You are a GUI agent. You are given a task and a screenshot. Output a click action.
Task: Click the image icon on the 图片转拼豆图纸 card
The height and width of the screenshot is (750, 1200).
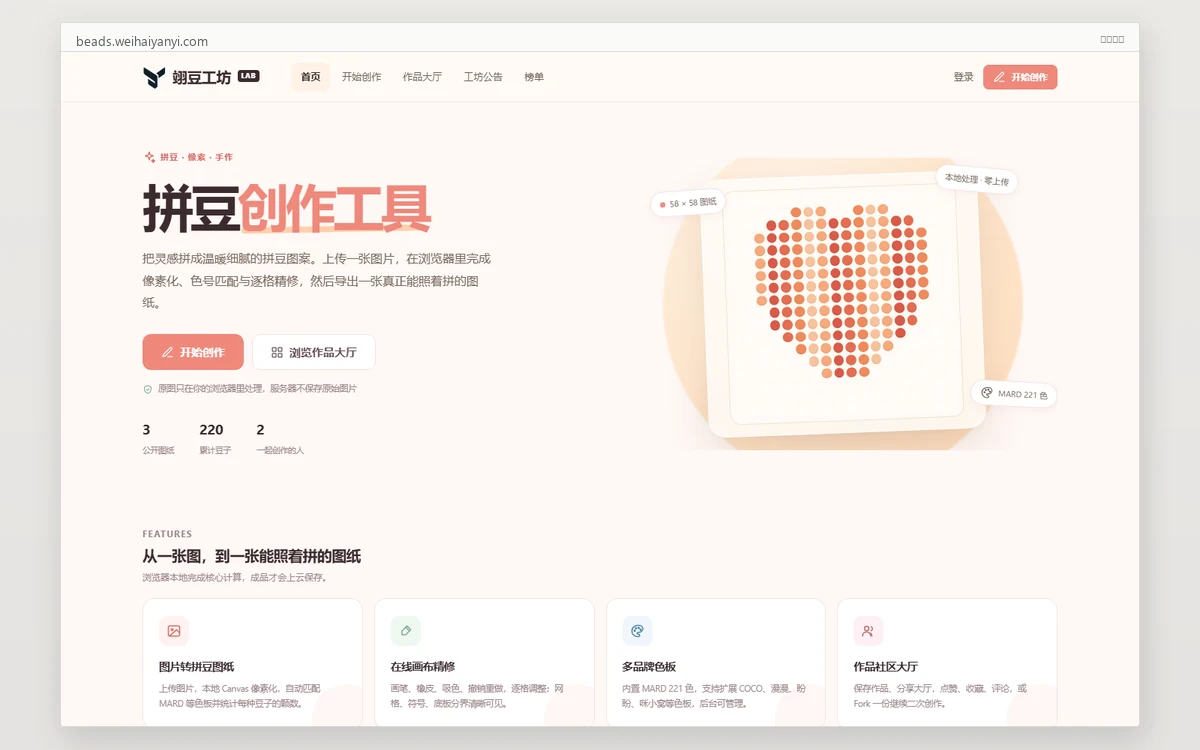174,631
